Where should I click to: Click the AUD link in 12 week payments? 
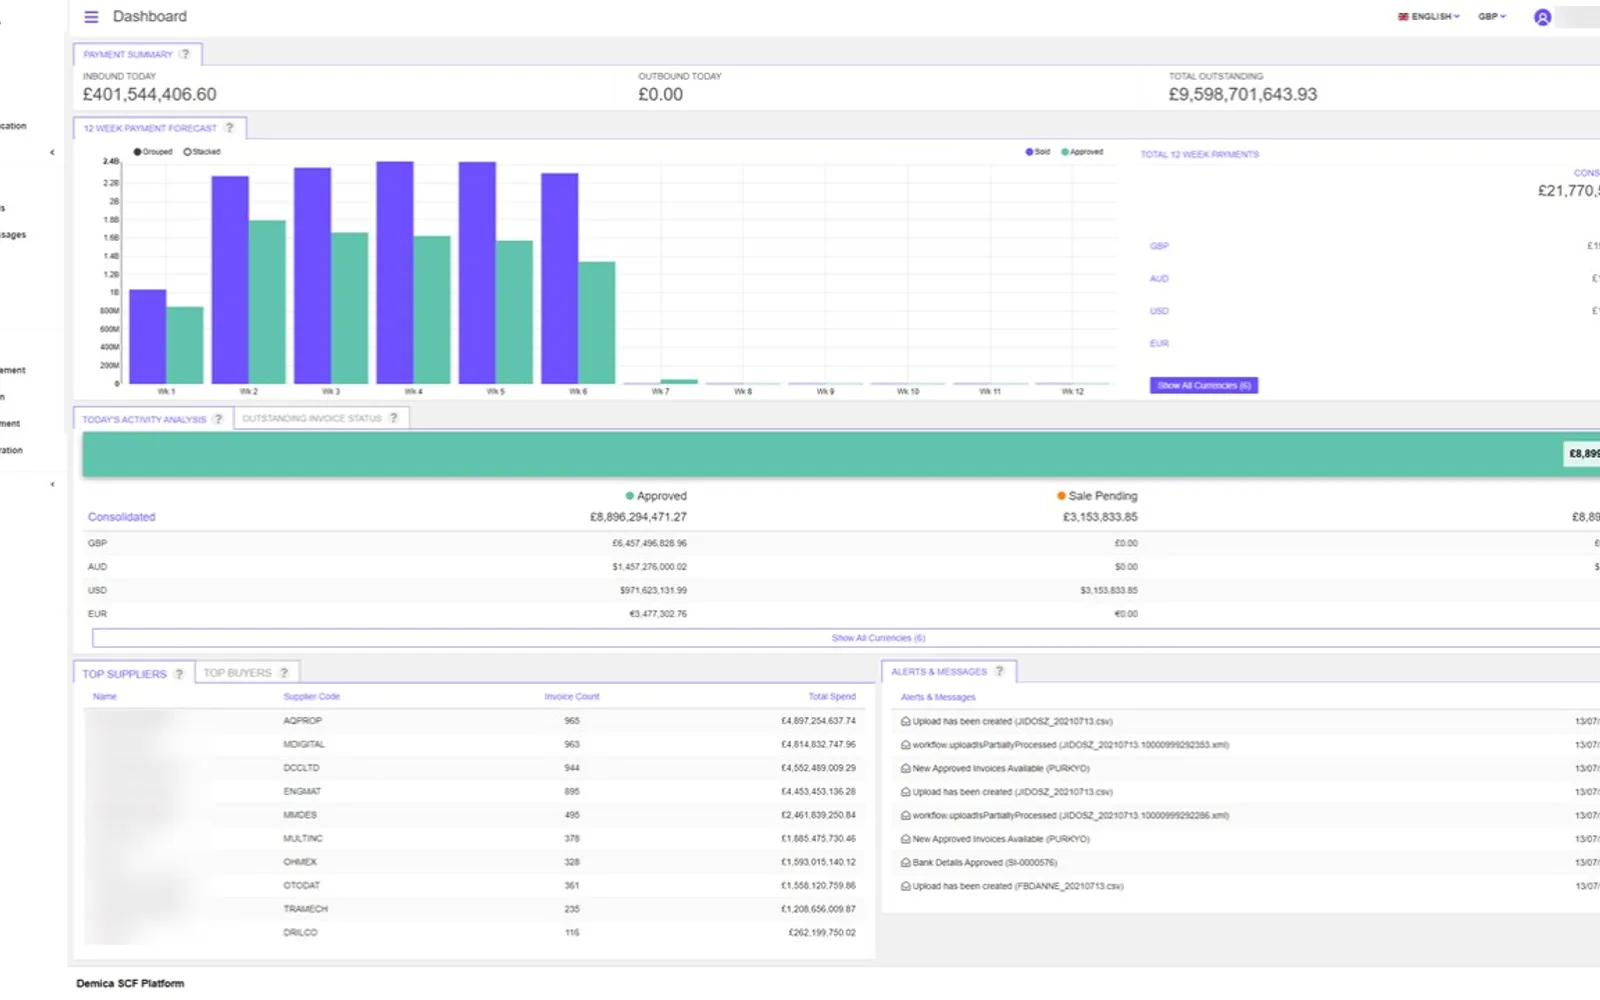1159,279
